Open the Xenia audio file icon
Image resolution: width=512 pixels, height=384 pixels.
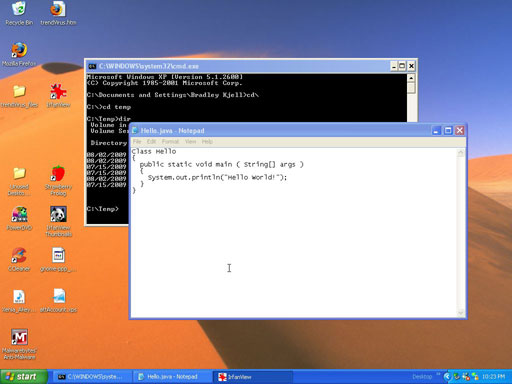click(x=19, y=301)
